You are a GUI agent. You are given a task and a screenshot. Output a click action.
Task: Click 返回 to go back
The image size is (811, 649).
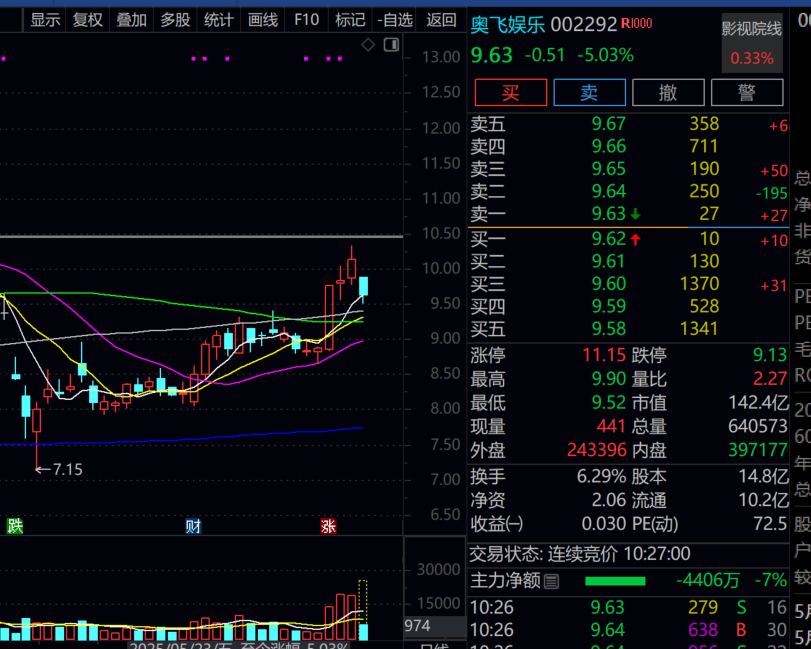(441, 20)
